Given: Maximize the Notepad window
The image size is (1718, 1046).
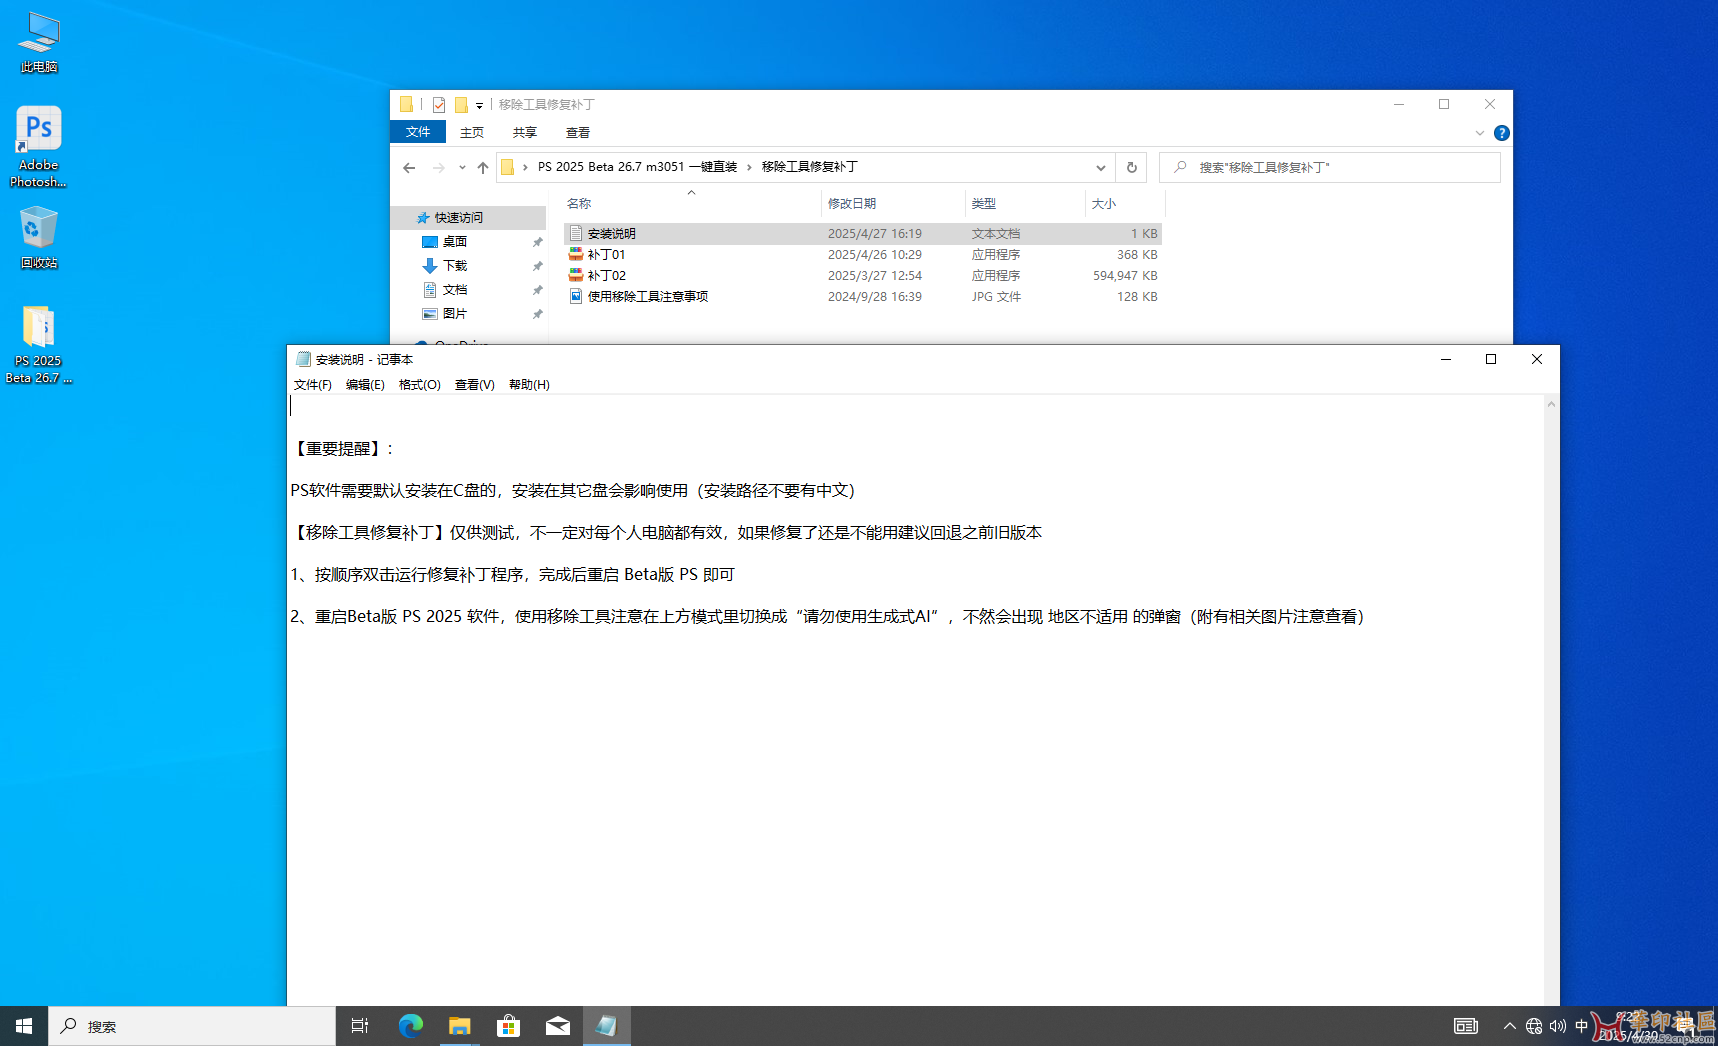Looking at the screenshot, I should (x=1491, y=359).
